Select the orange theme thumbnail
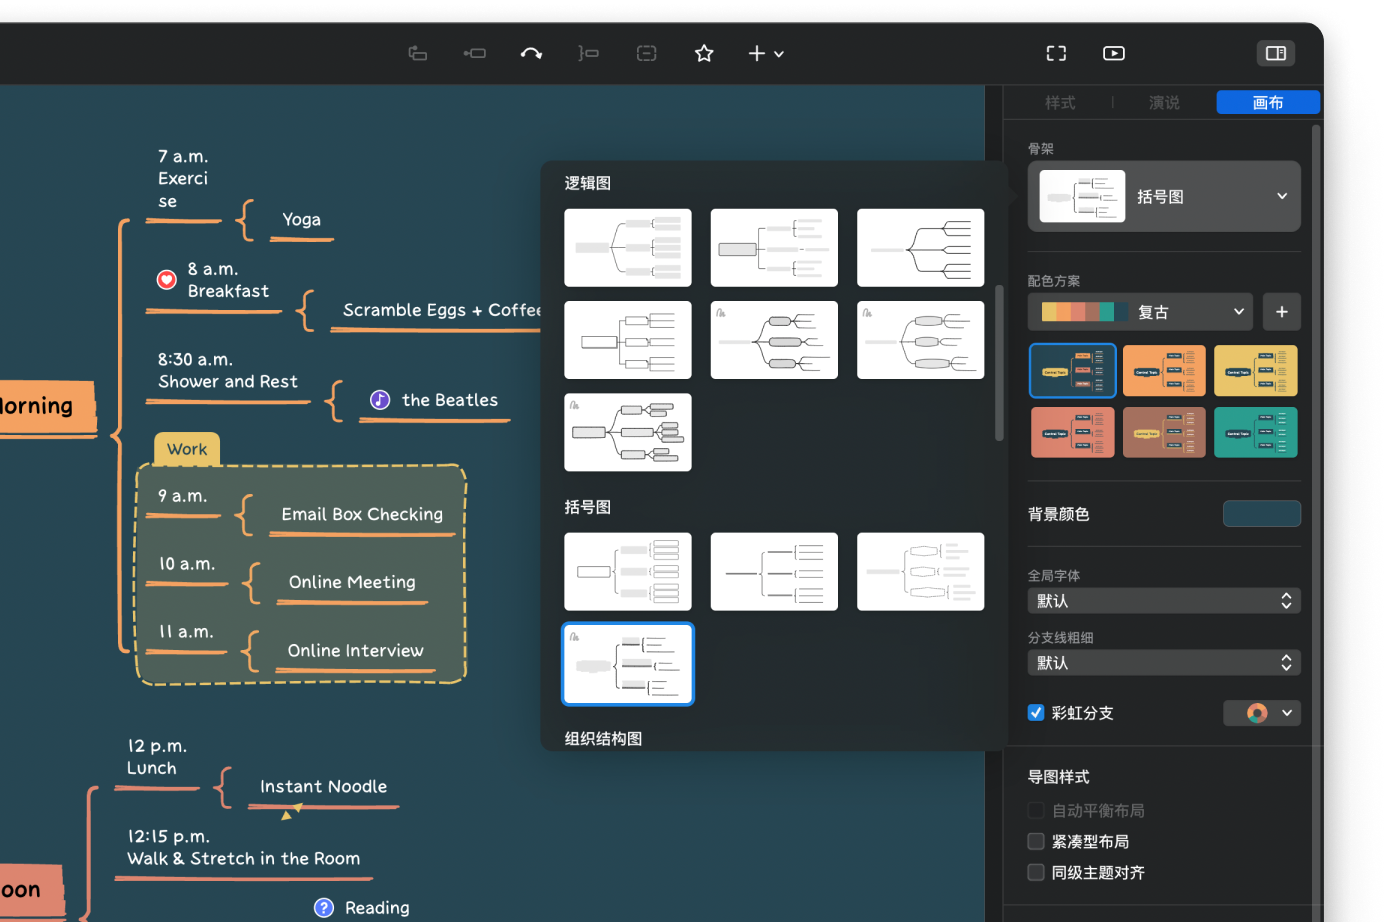 (x=1164, y=370)
